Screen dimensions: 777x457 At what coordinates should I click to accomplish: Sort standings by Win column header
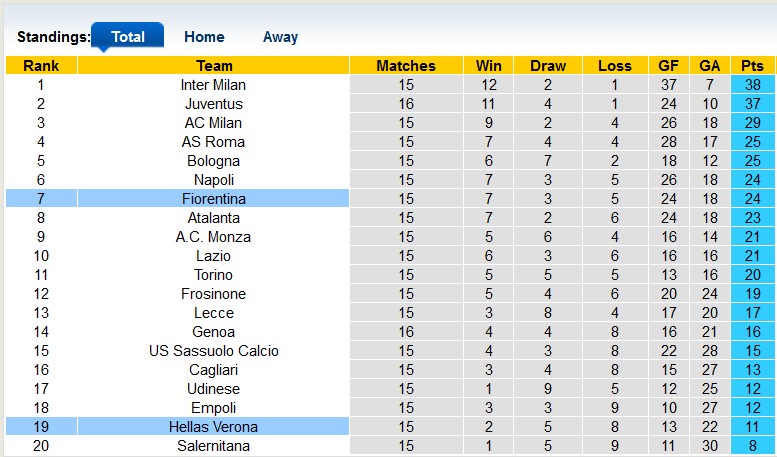[x=489, y=66]
